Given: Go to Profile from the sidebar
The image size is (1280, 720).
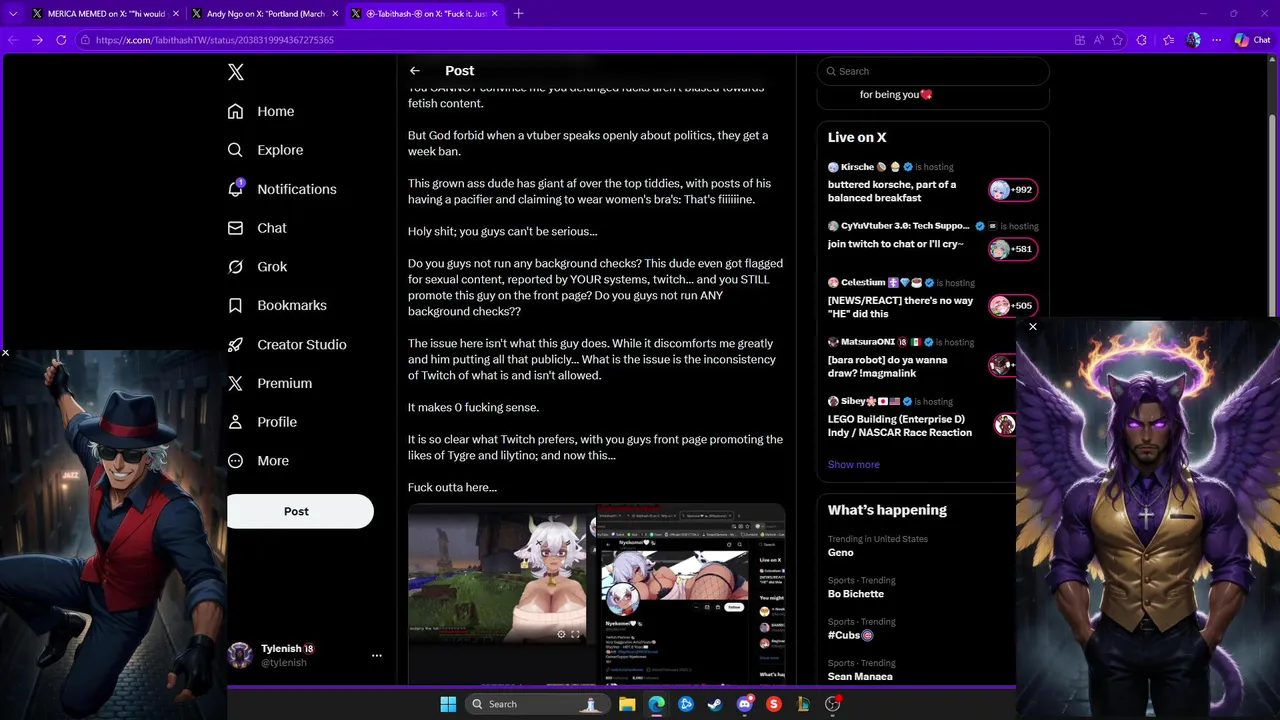Looking at the screenshot, I should (262, 422).
